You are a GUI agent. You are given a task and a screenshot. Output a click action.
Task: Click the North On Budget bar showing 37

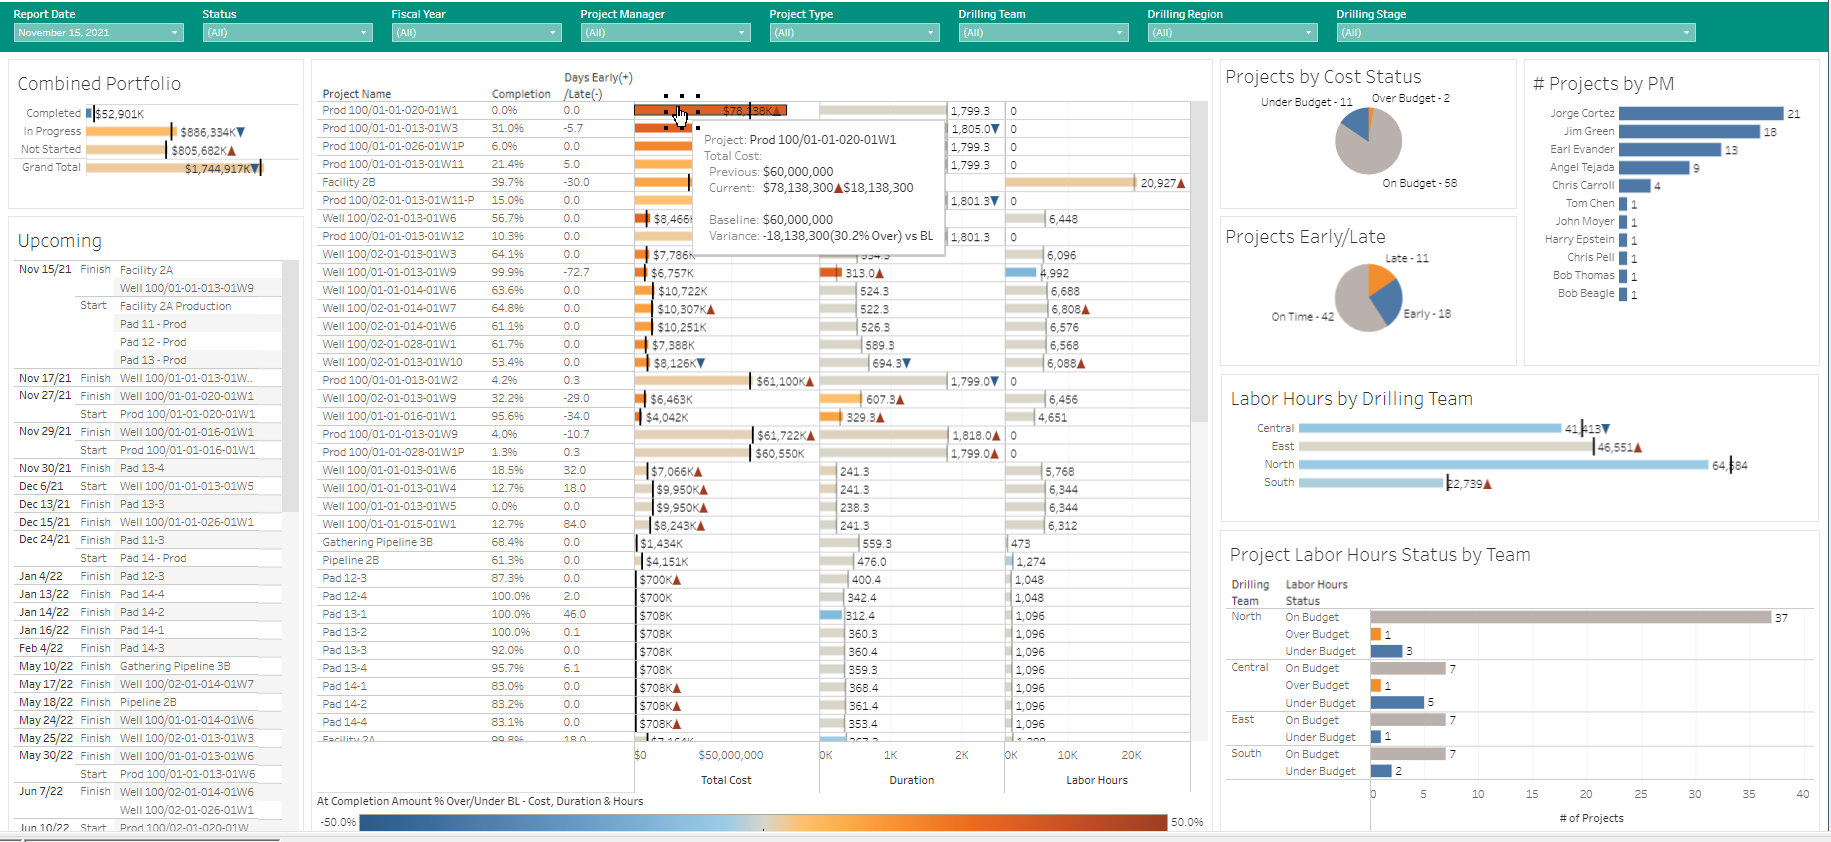[x=1570, y=618]
